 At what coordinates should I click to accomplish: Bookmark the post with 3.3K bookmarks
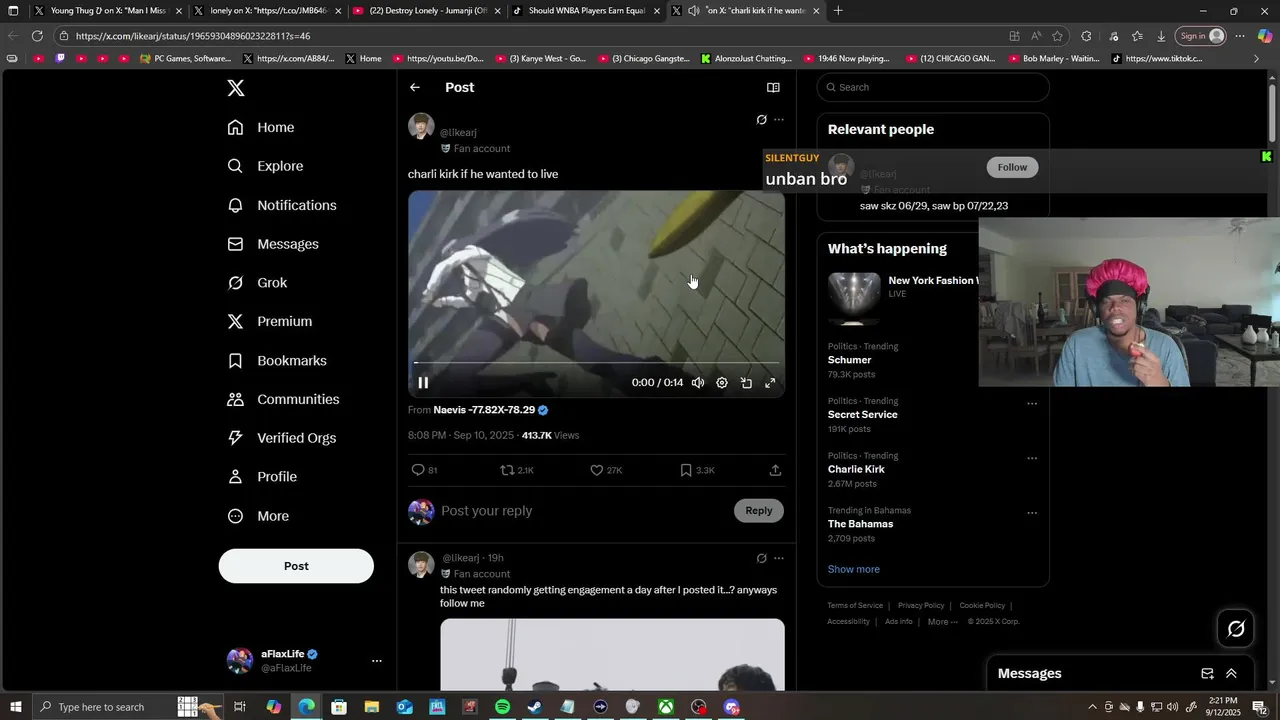[697, 470]
